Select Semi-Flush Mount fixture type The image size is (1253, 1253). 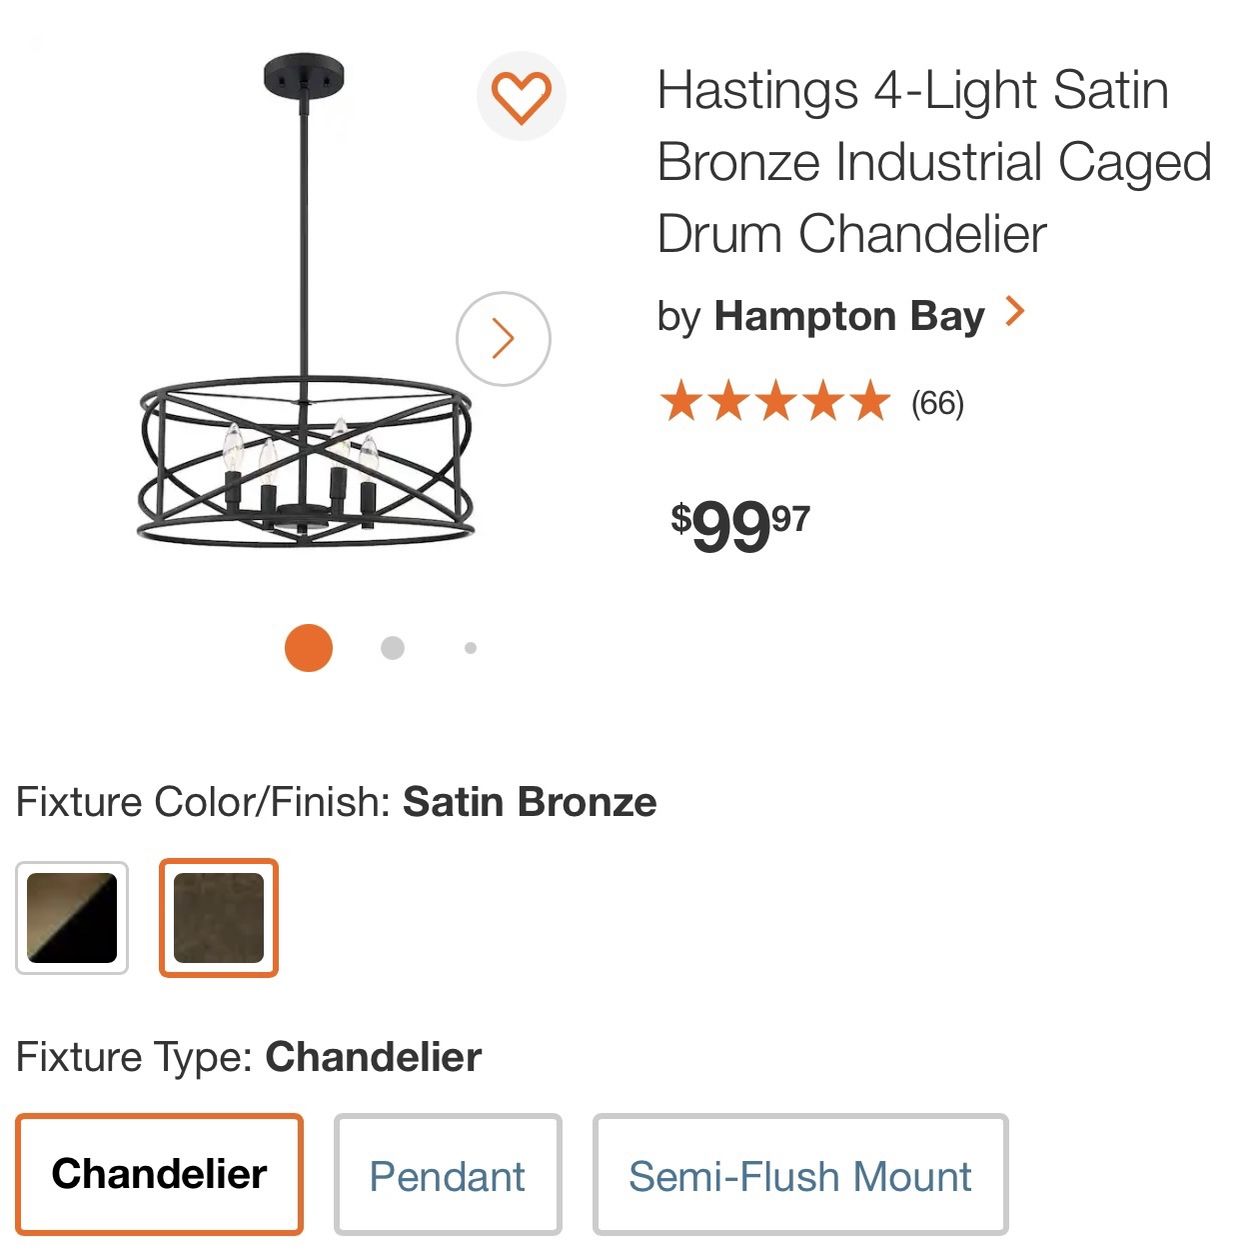800,1175
